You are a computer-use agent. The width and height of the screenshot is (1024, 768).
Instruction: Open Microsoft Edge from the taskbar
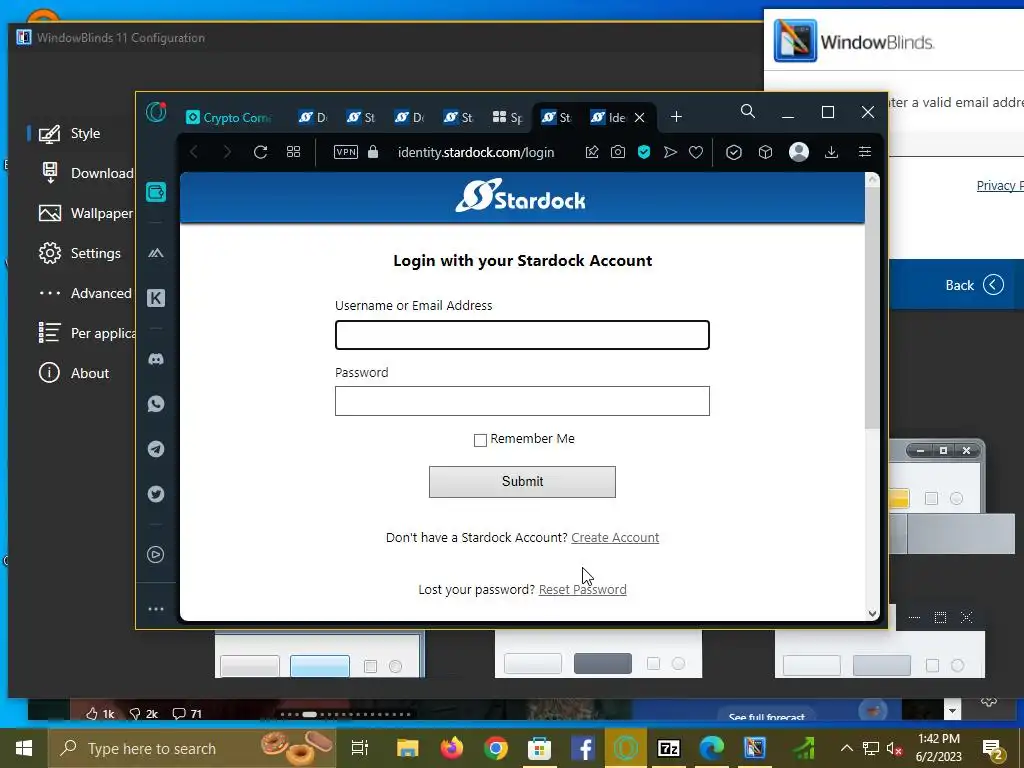coord(712,748)
